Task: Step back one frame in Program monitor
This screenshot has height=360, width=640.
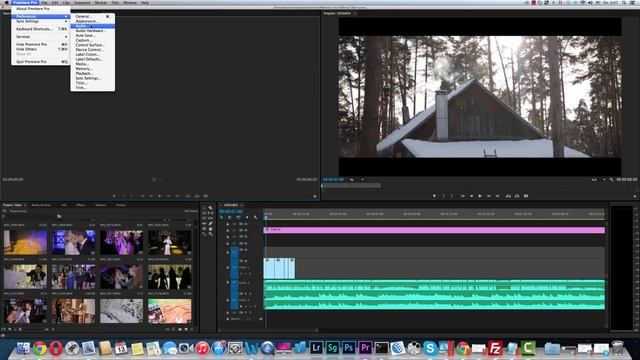Action: coord(471,196)
